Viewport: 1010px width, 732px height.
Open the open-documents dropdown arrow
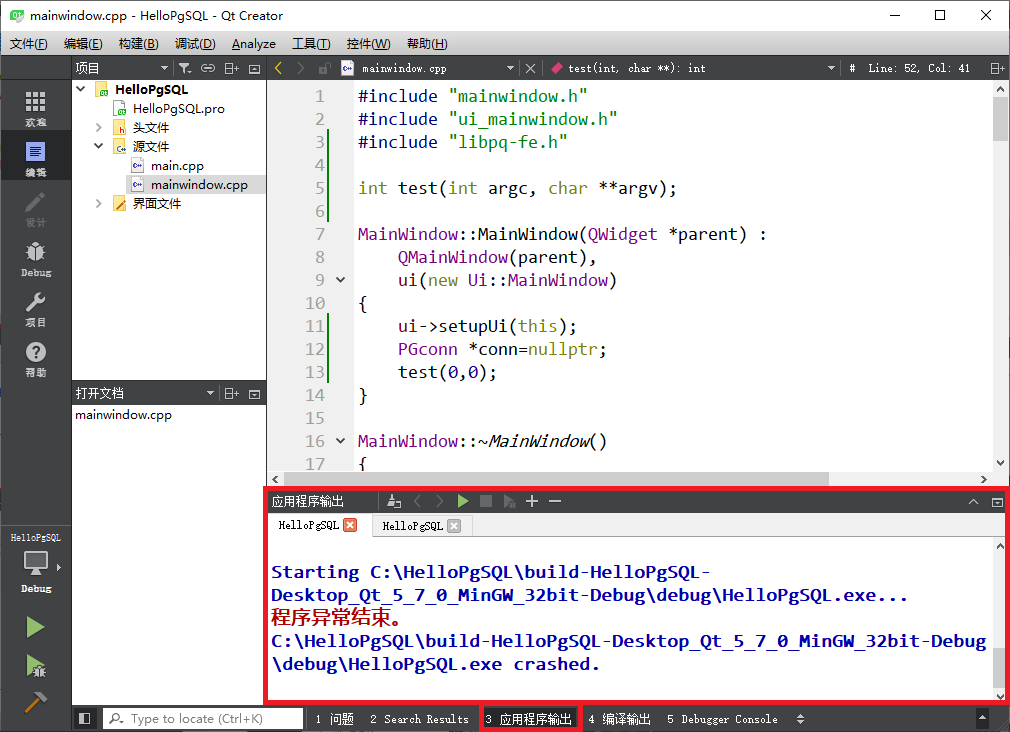pyautogui.click(x=210, y=392)
